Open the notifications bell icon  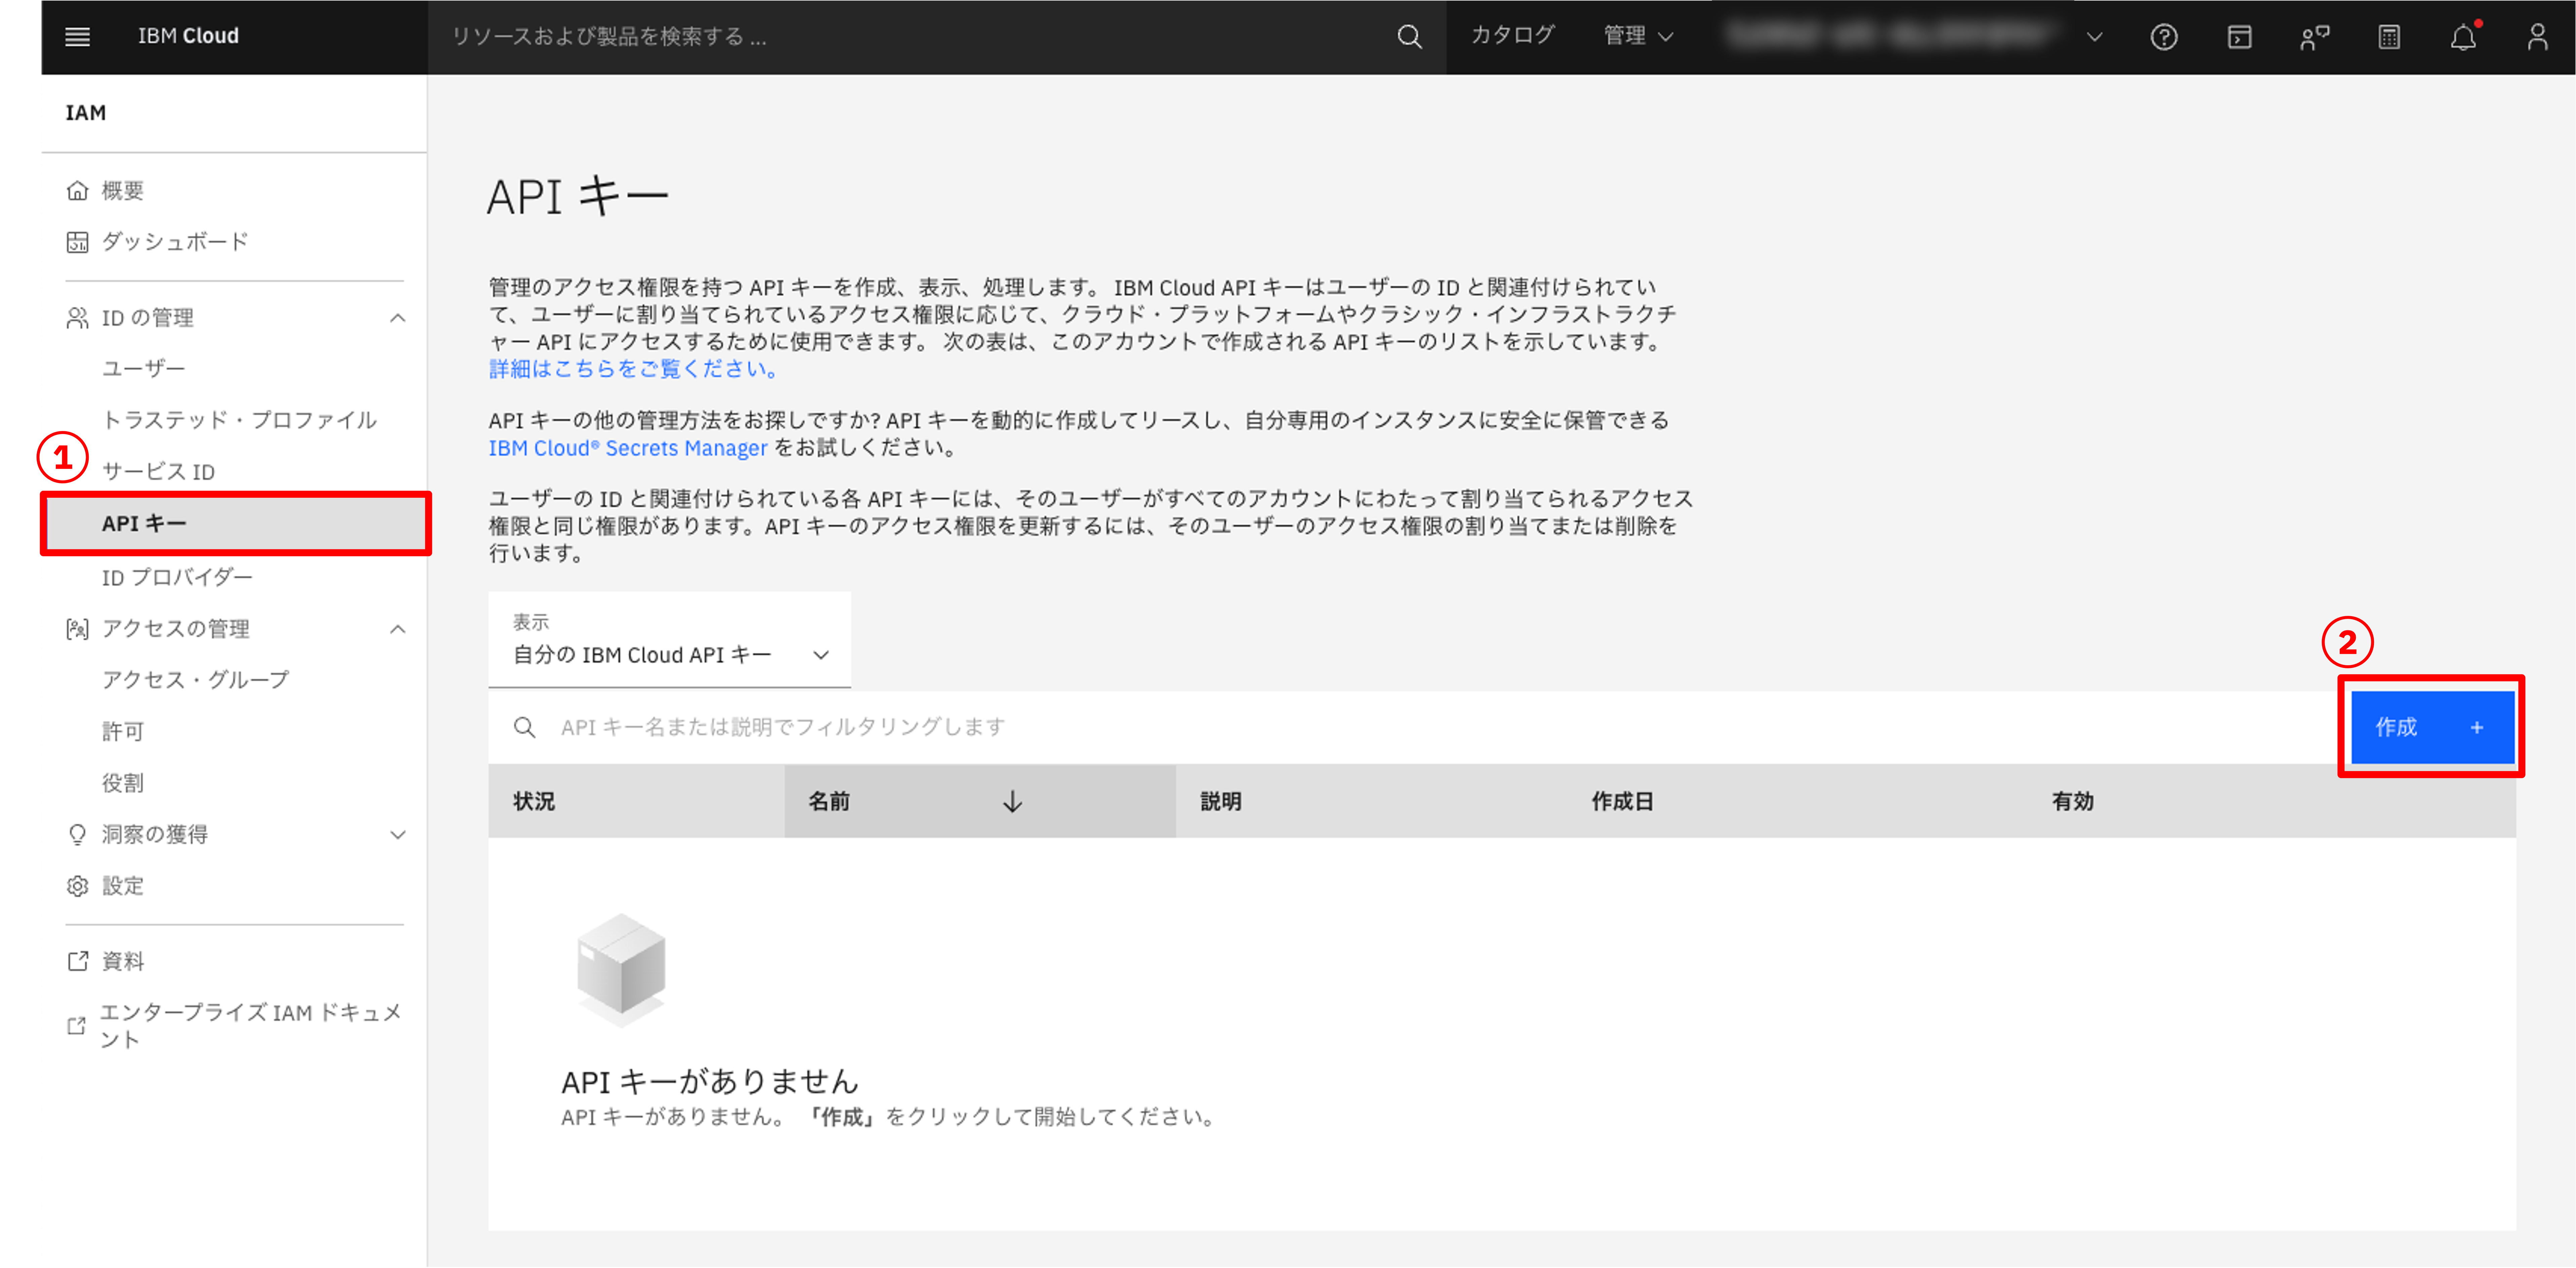click(x=2463, y=37)
